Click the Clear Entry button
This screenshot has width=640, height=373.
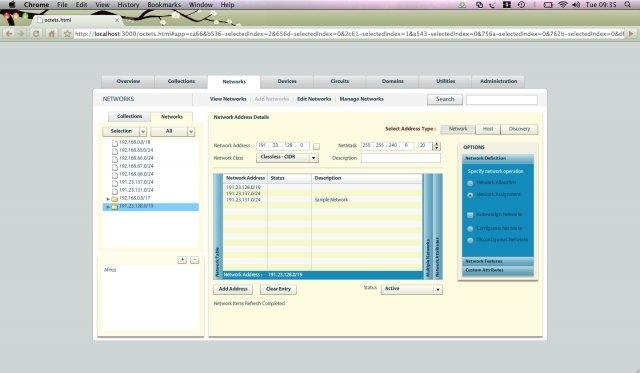tap(278, 289)
